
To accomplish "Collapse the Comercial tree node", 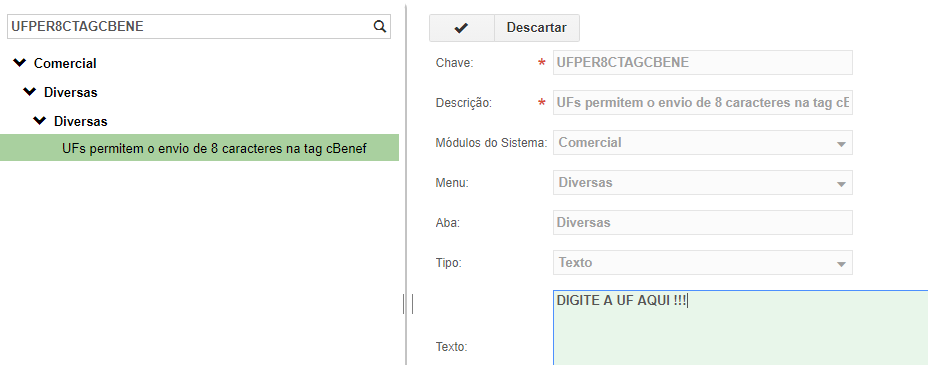I will point(20,62).
